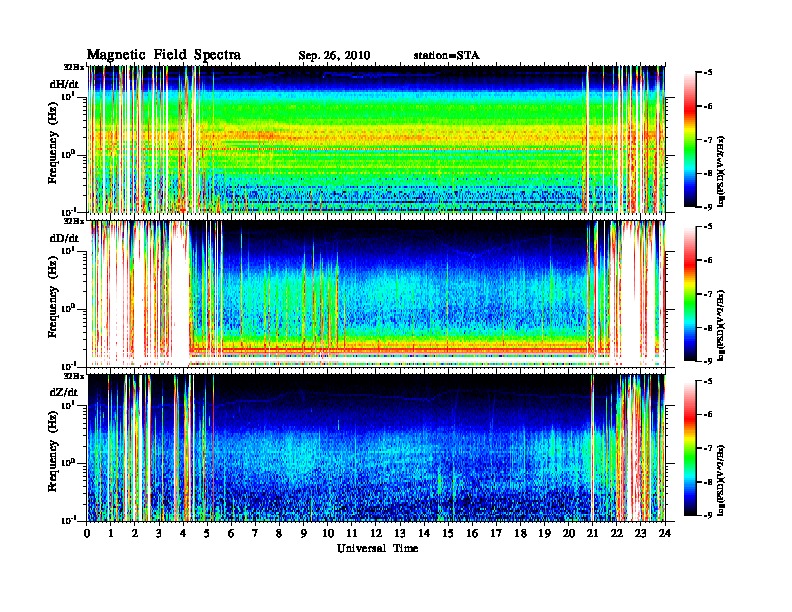Click the hour "23" tick label
This screenshot has width=792, height=612.
click(641, 533)
